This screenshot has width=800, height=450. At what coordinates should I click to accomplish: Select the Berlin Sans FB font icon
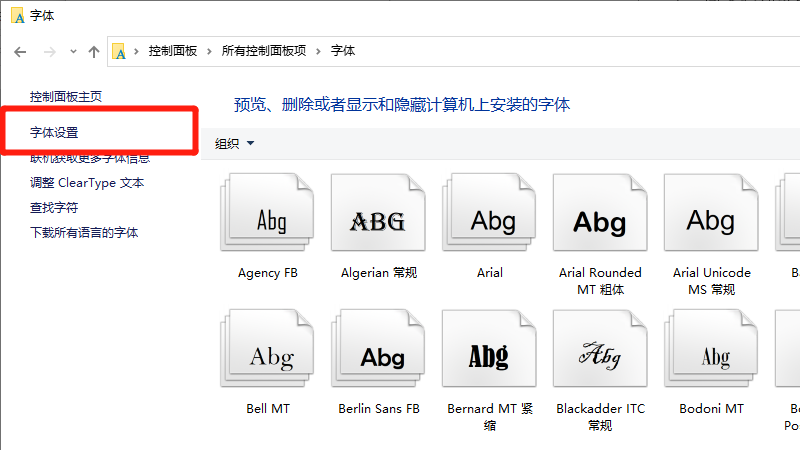click(x=378, y=348)
